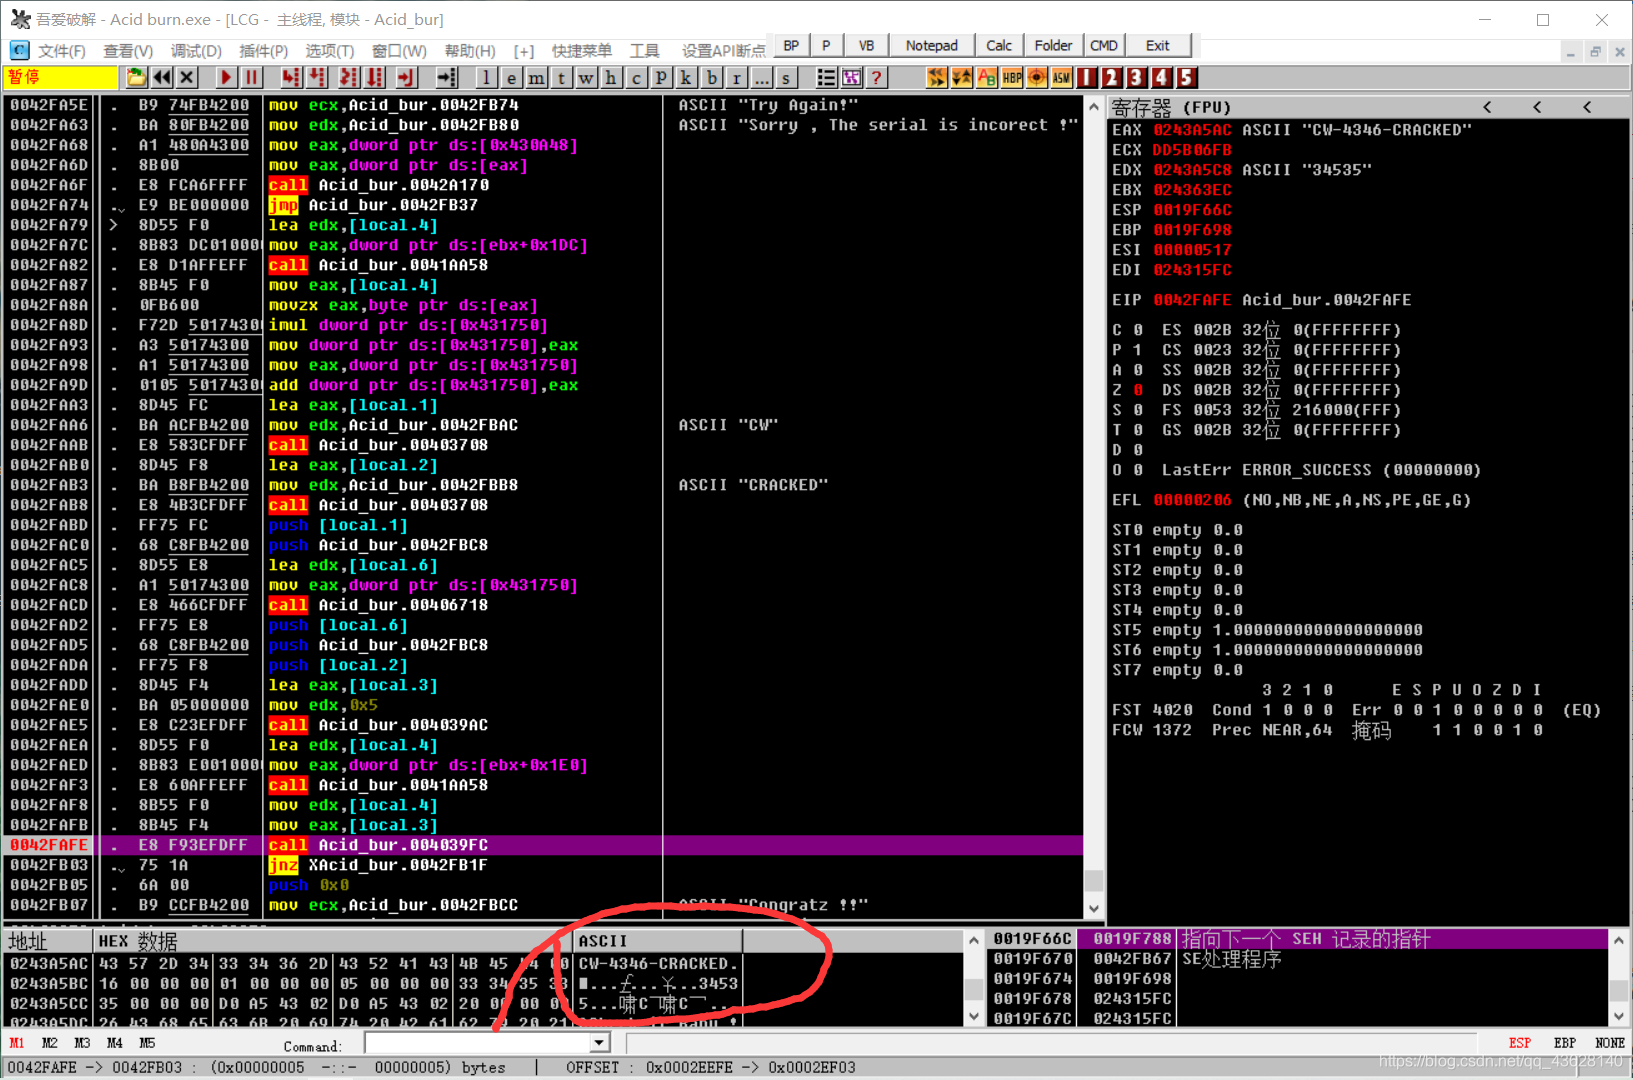Open the 文件(F) menu

pyautogui.click(x=61, y=50)
